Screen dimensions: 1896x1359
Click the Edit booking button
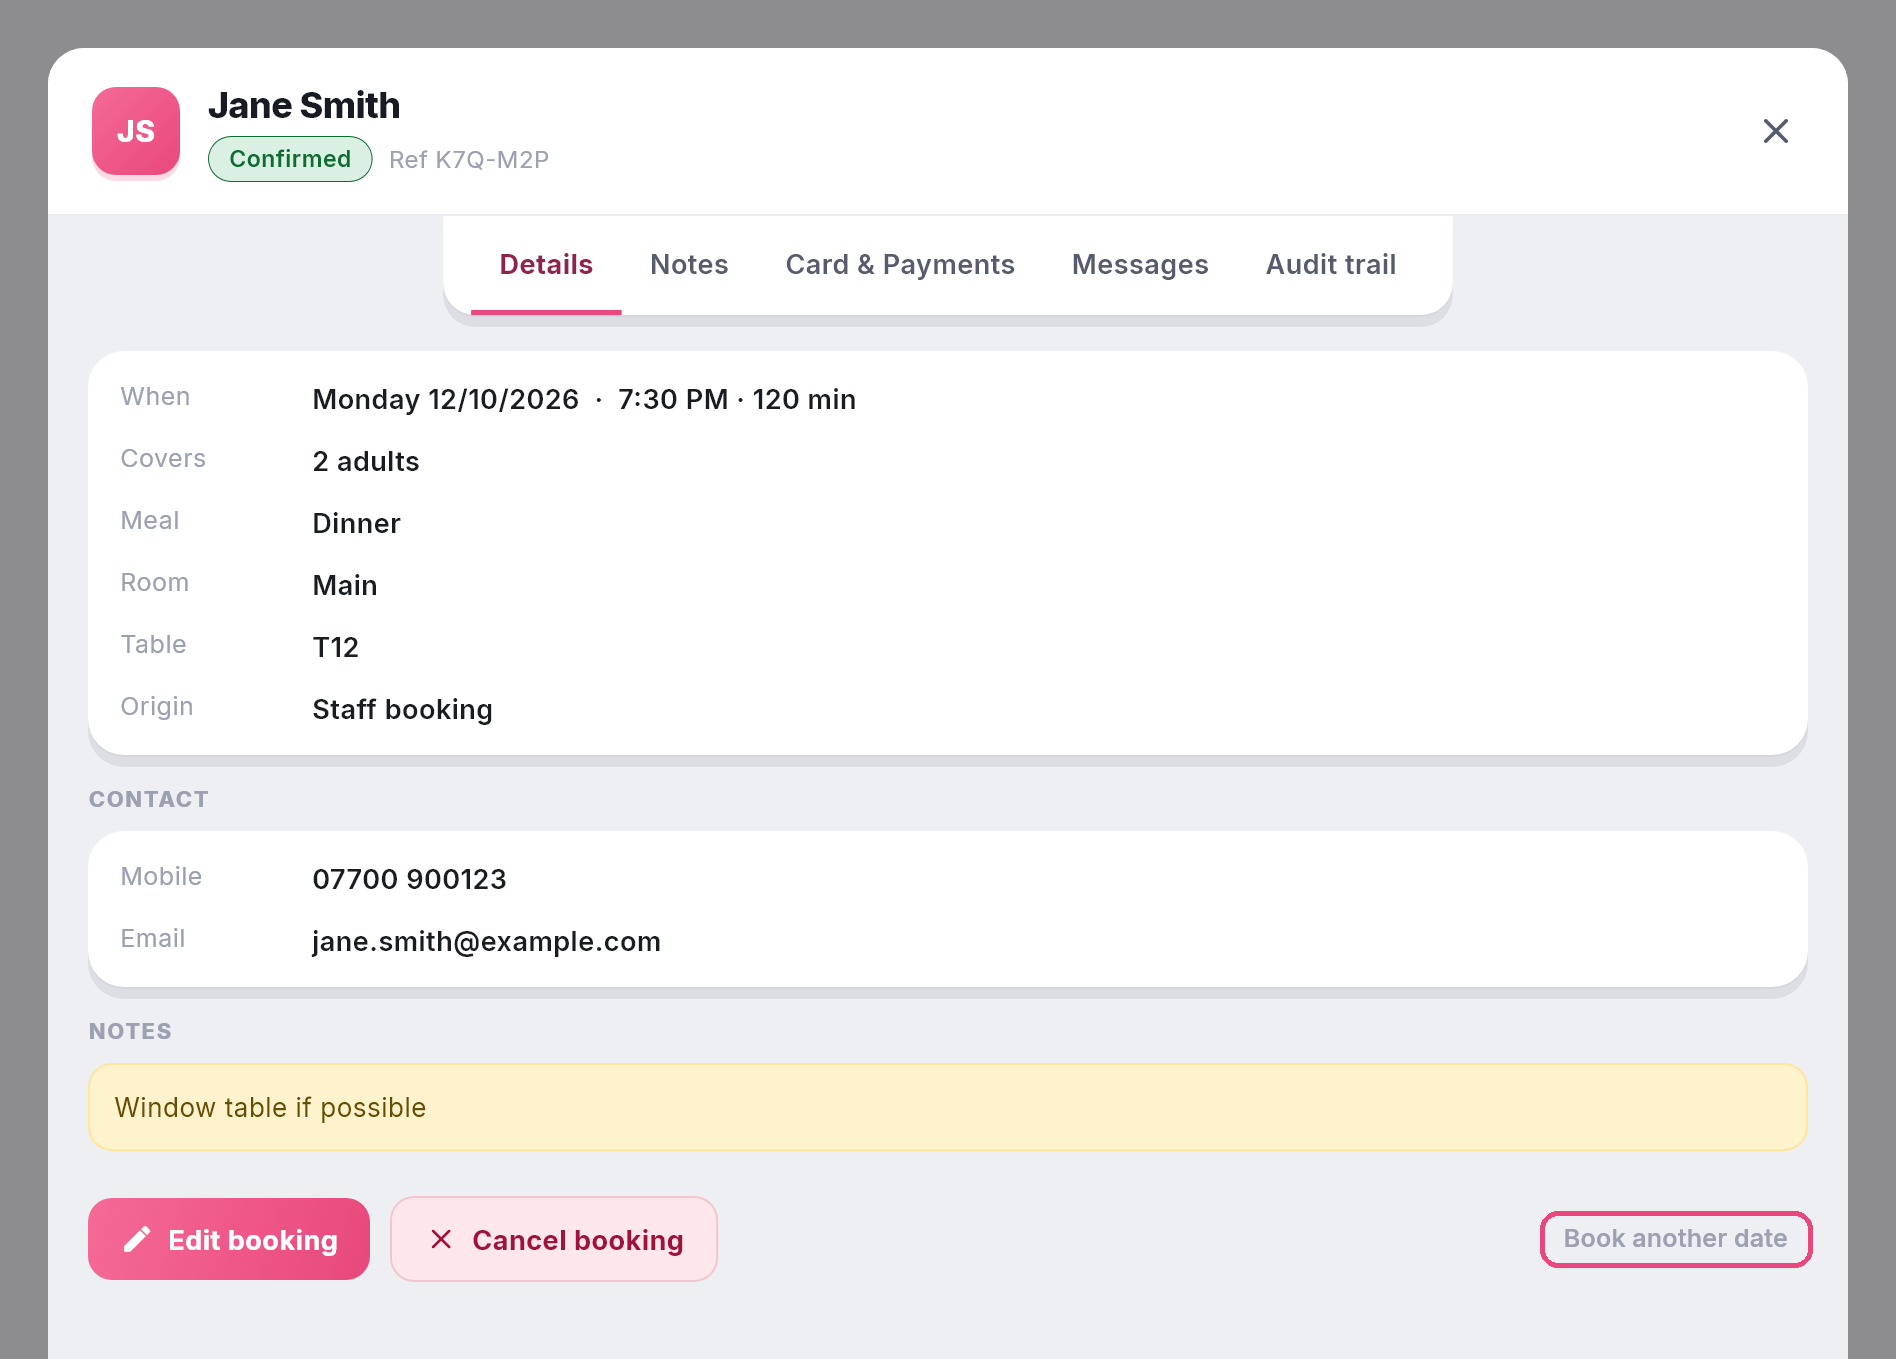229,1239
